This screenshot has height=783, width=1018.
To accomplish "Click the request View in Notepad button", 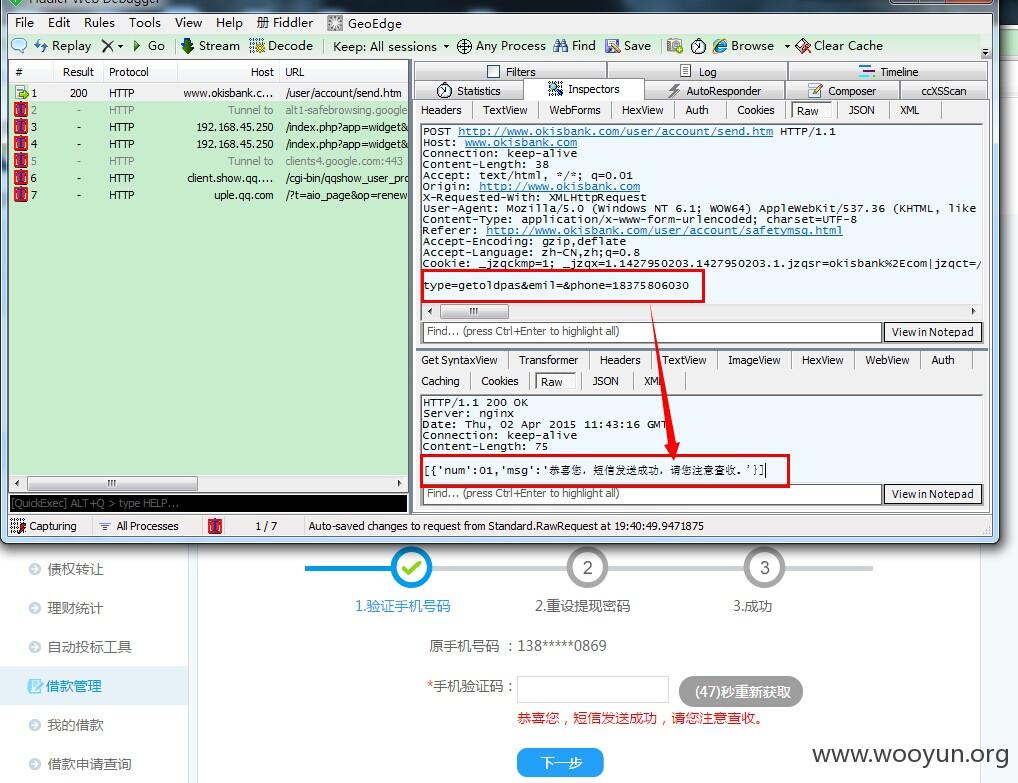I will click(932, 332).
